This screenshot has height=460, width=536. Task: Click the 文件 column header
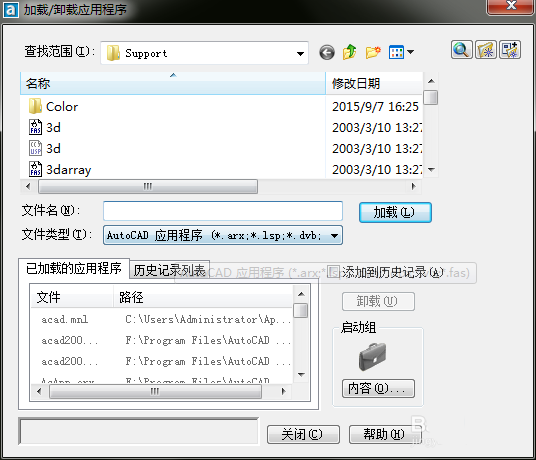pyautogui.click(x=72, y=297)
